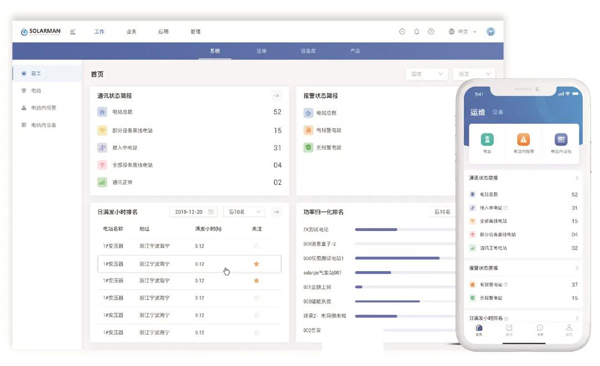
Task: Click the first power ranking bar
Action: tap(376, 229)
